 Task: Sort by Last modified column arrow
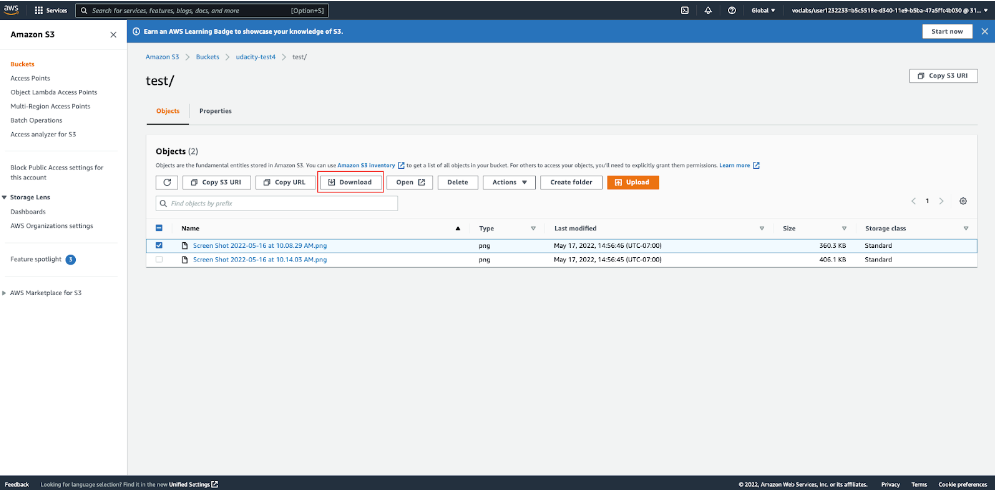(762, 228)
